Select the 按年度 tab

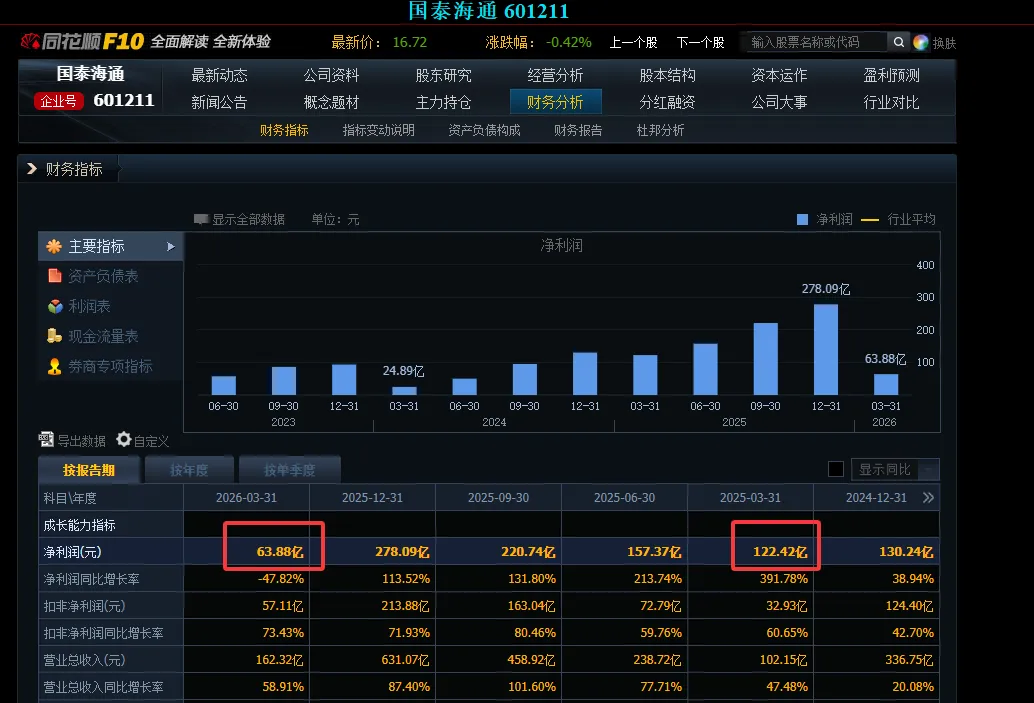coord(189,470)
